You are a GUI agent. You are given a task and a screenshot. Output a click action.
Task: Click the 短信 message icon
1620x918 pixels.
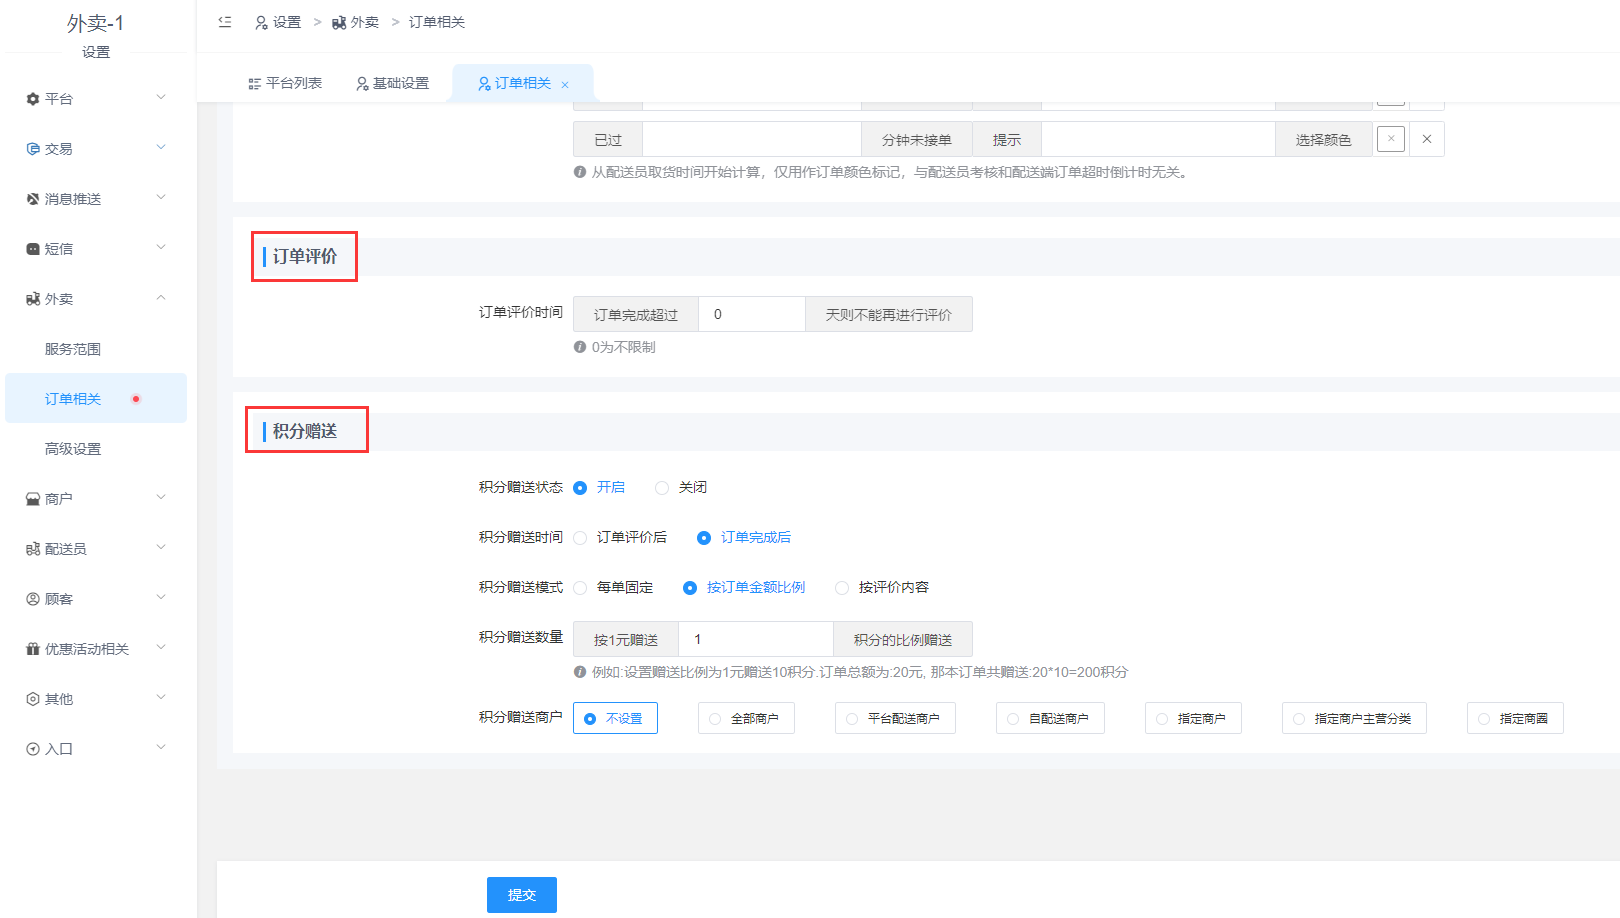[33, 249]
